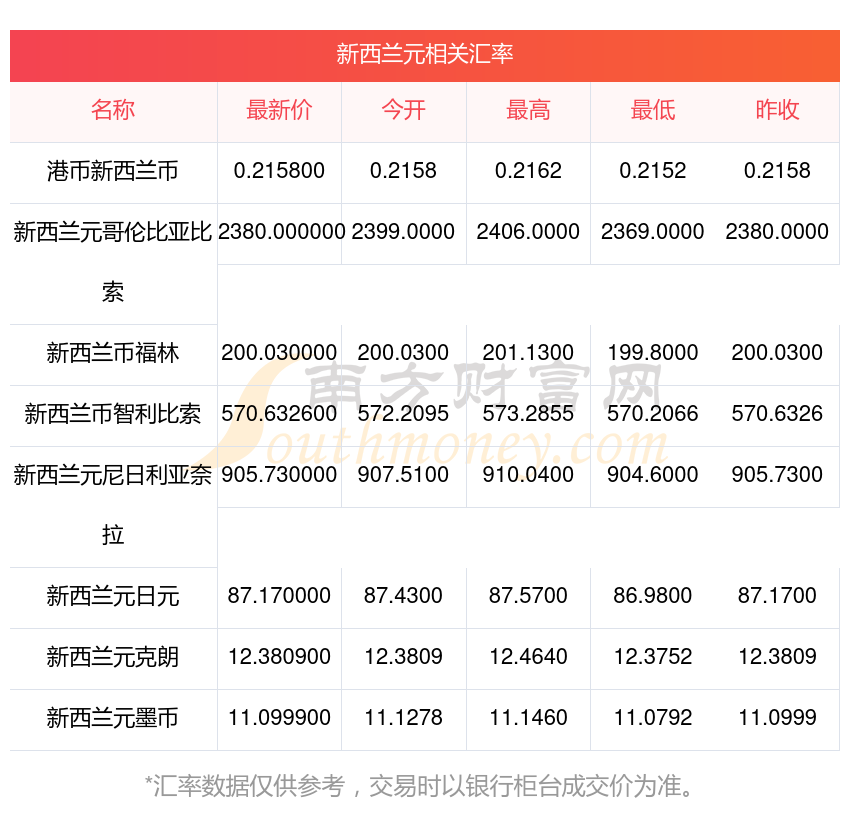The width and height of the screenshot is (850, 817).
Task: Click the row name 港币新西兰币
Action: [113, 171]
